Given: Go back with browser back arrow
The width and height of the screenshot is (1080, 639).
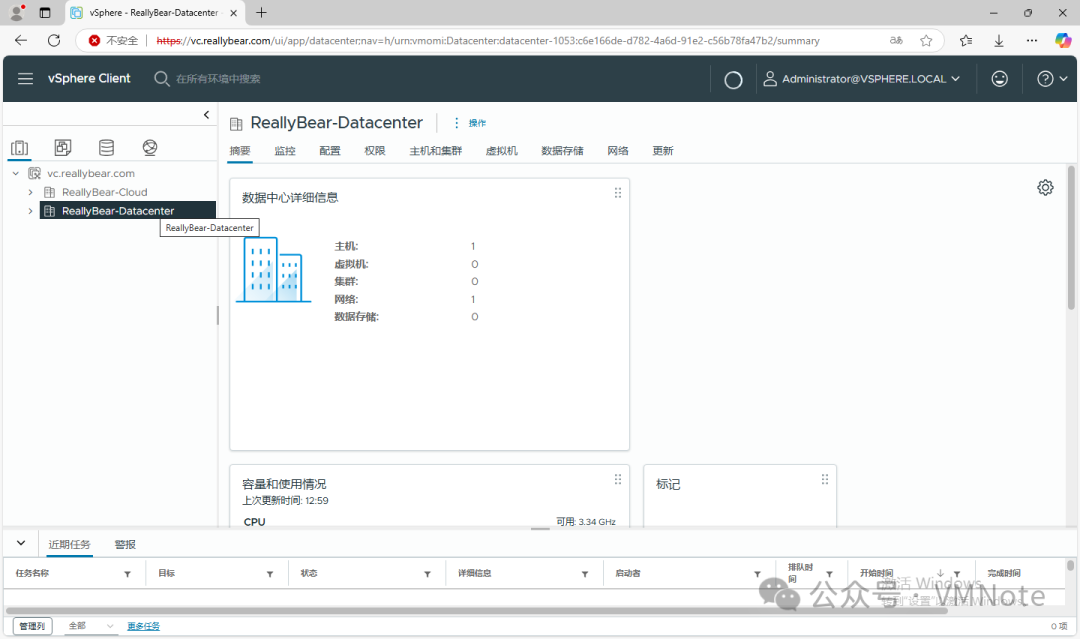Looking at the screenshot, I should click(21, 41).
